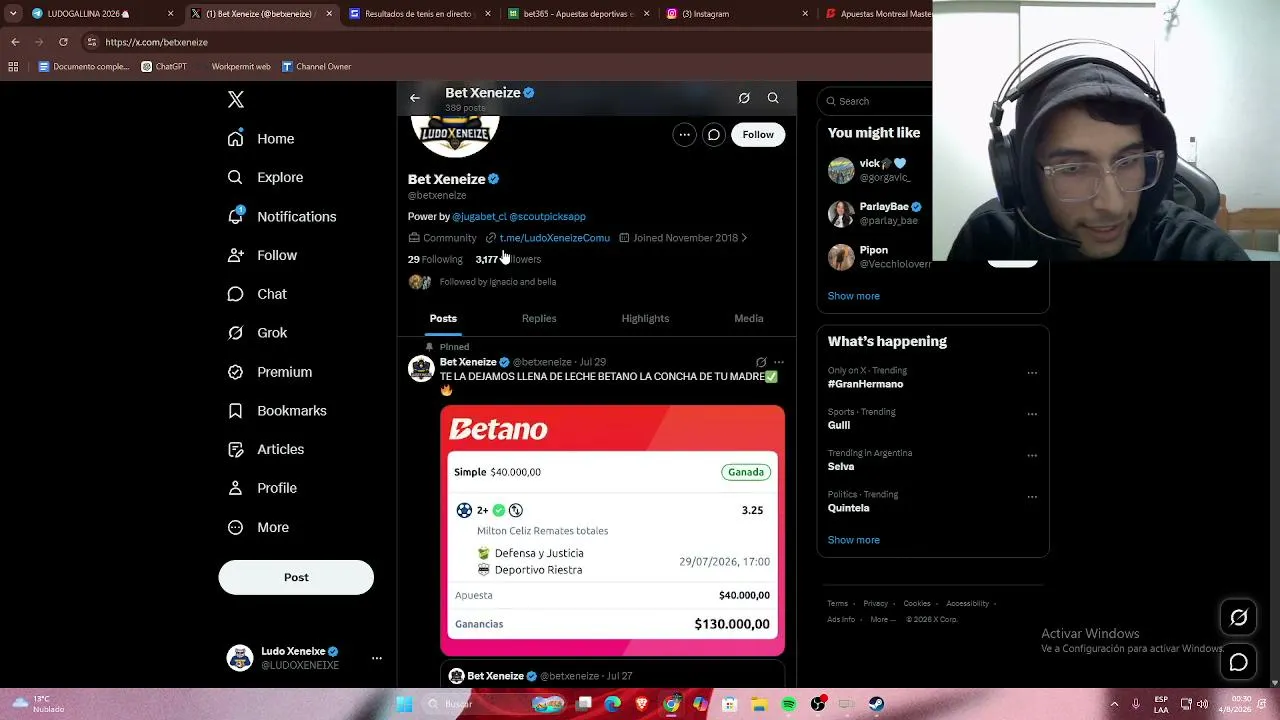Image resolution: width=1280 pixels, height=720 pixels.
Task: Click the back arrow on profile header
Action: (x=415, y=98)
